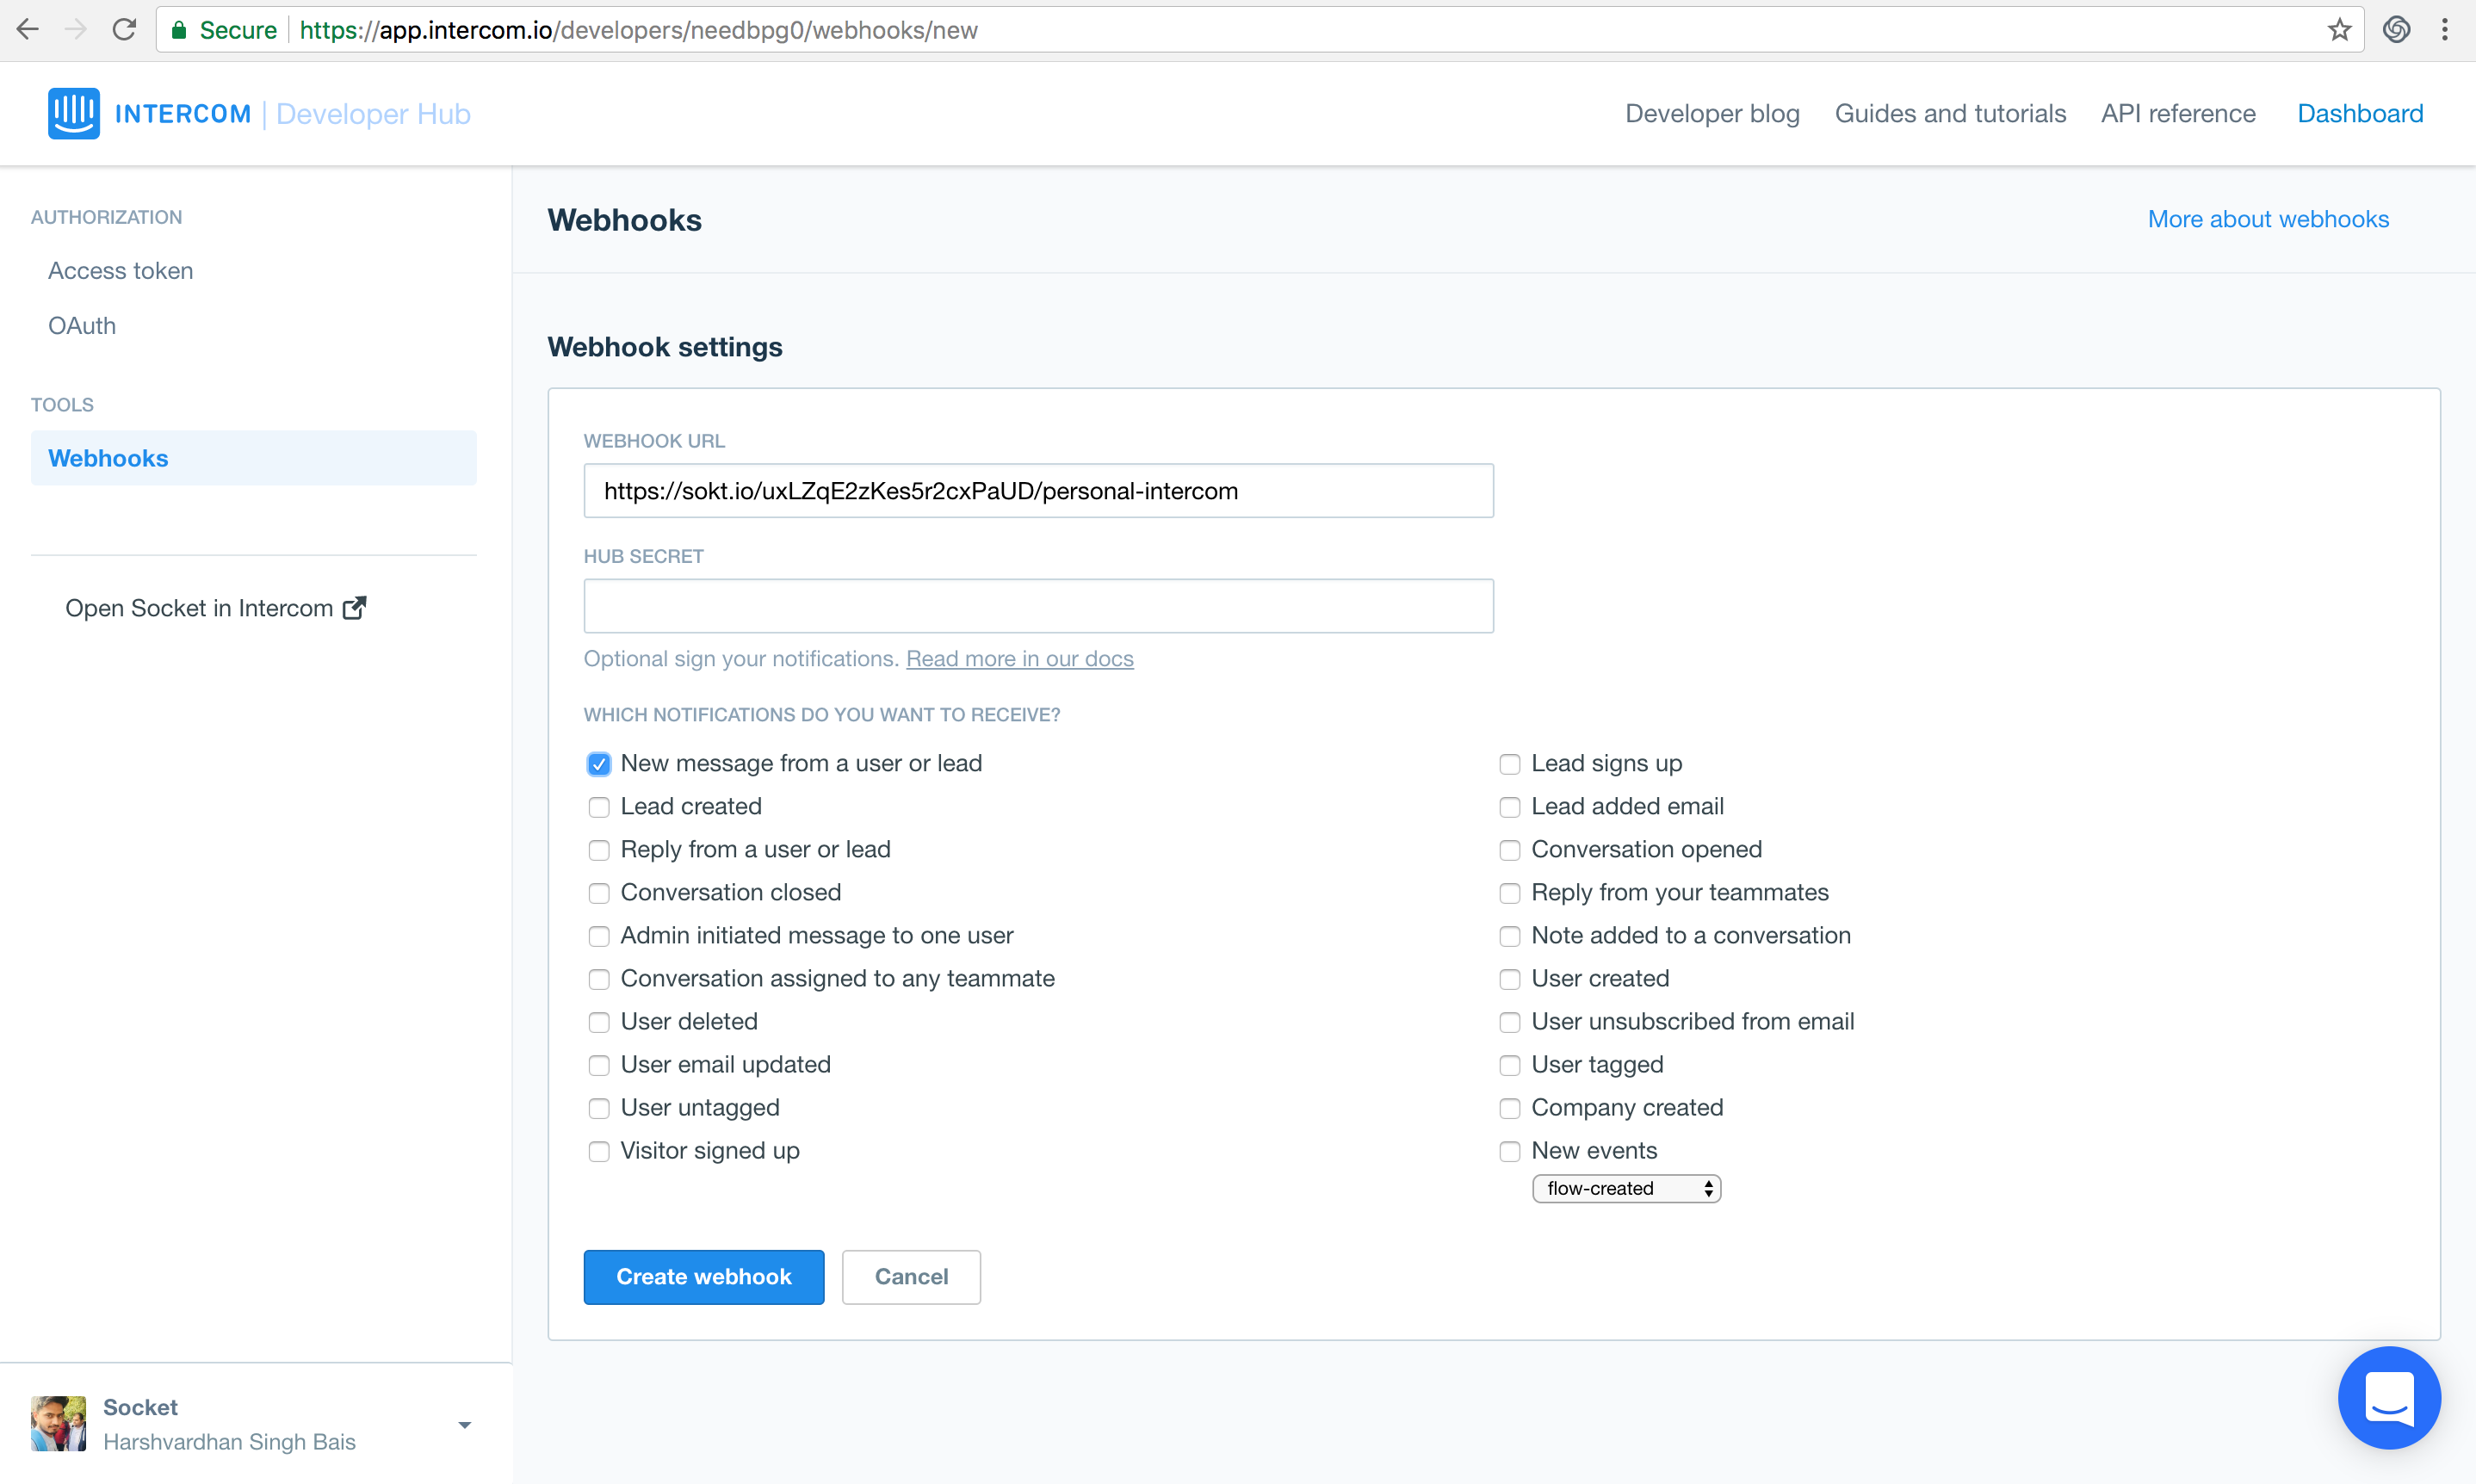Click the external link icon next to Open Socket
Viewport: 2476px width, 1484px height.
click(x=356, y=607)
